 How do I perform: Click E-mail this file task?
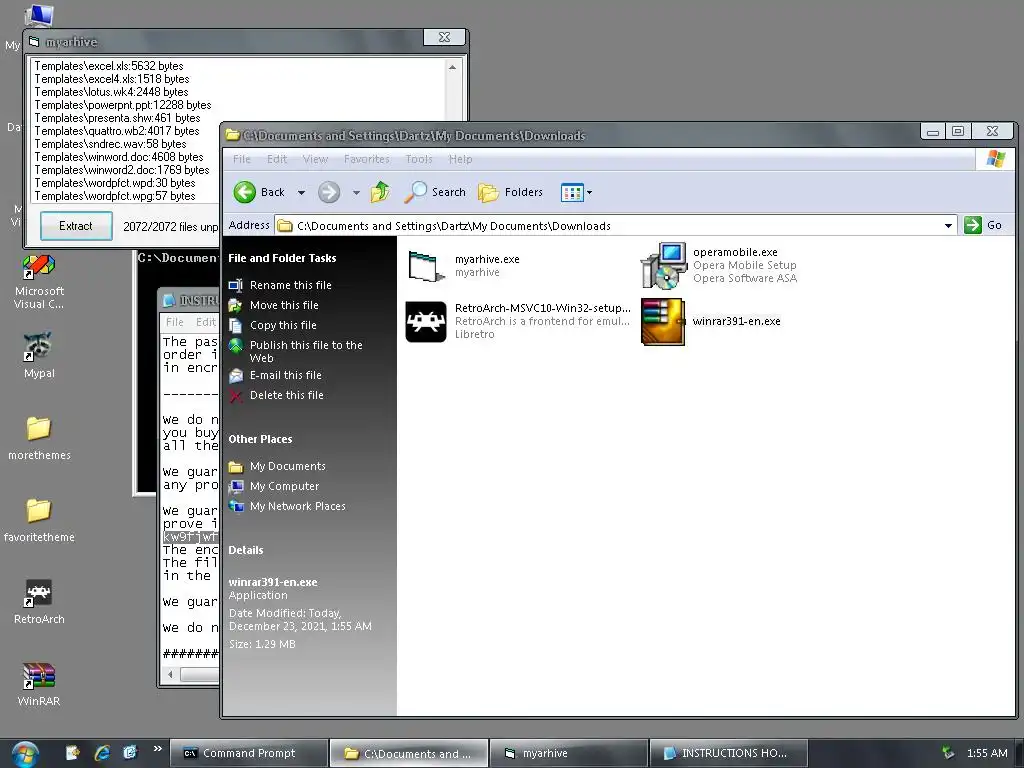285,375
